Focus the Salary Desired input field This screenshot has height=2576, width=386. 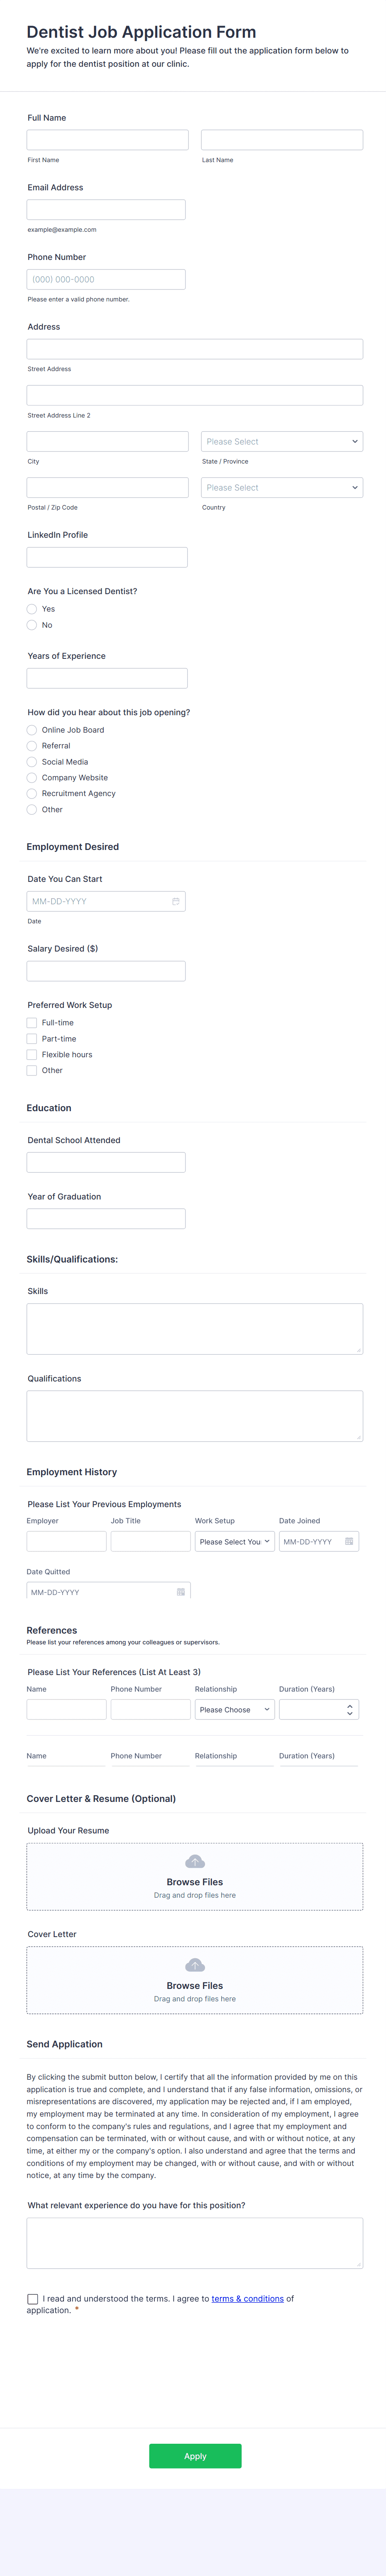(106, 970)
